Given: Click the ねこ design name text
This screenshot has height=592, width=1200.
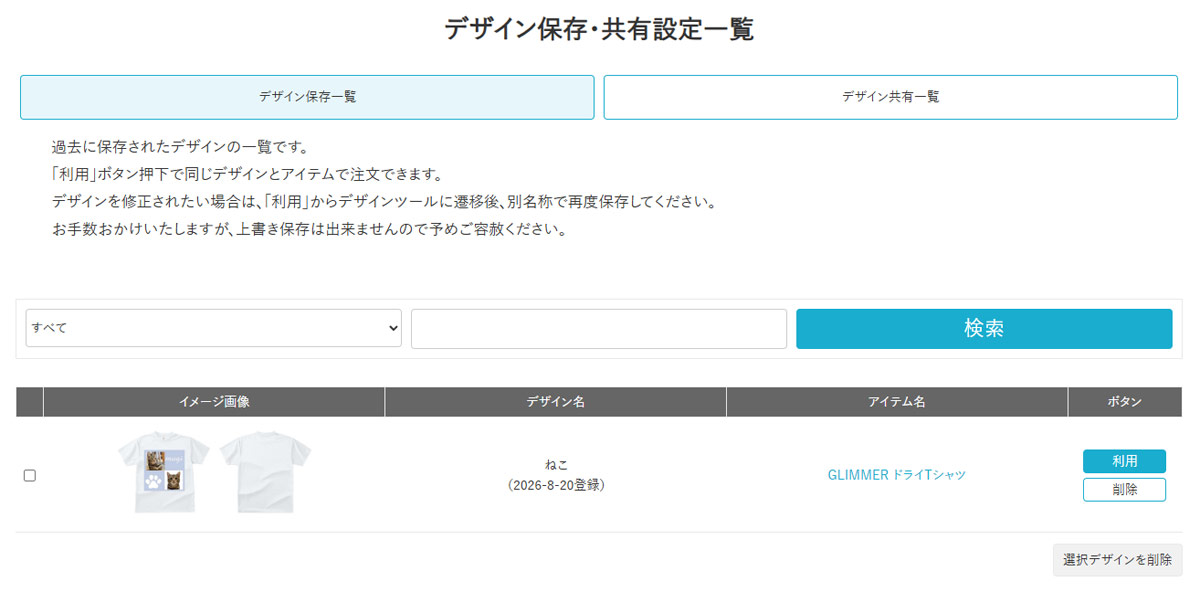Looking at the screenshot, I should coord(556,465).
